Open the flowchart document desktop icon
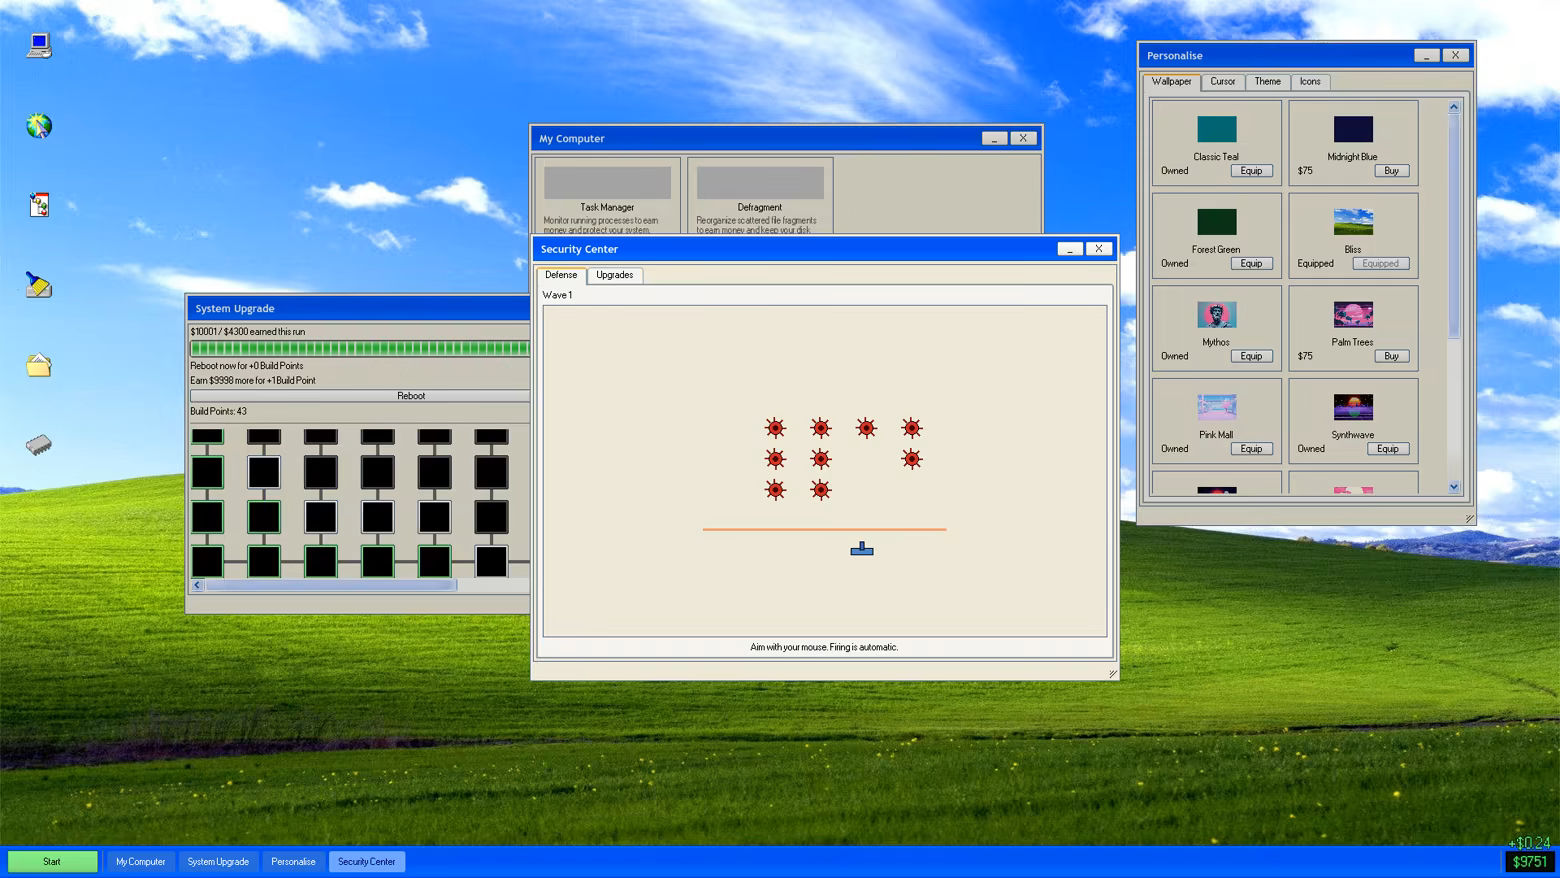The width and height of the screenshot is (1560, 878). (39, 205)
